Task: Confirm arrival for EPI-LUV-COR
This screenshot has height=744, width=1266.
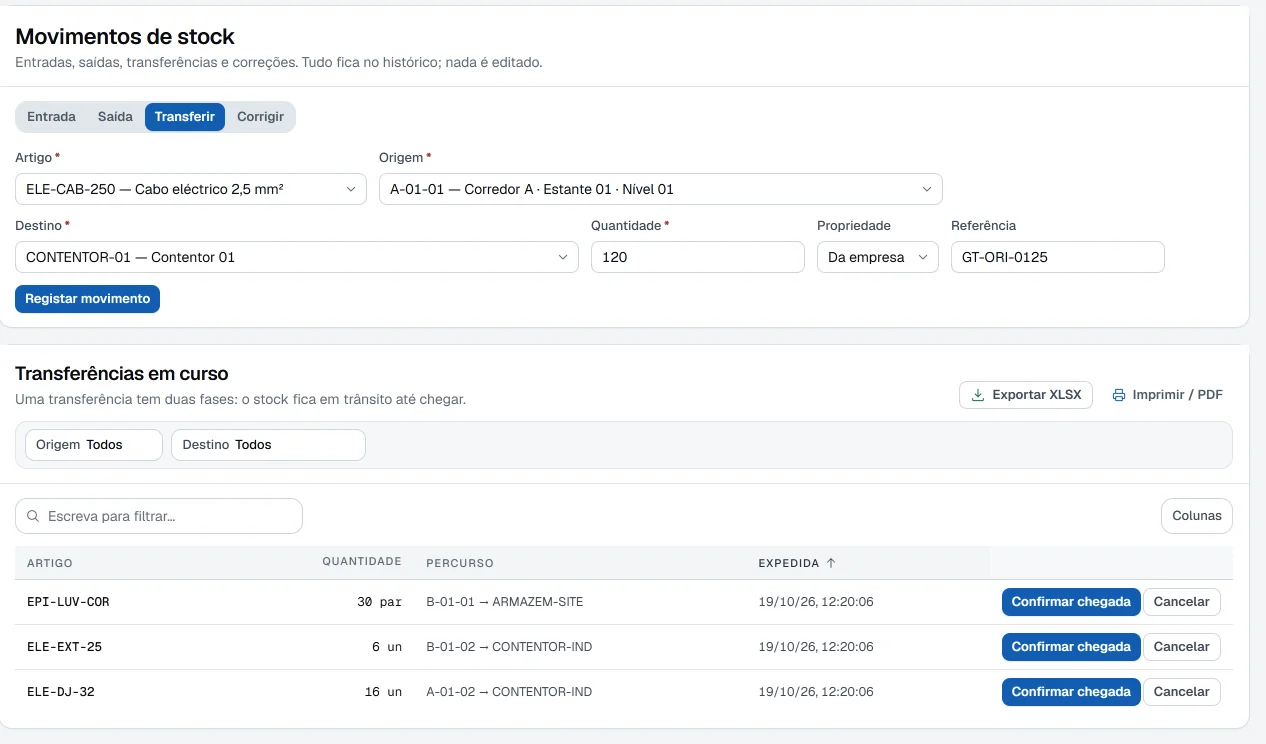Action: point(1071,602)
